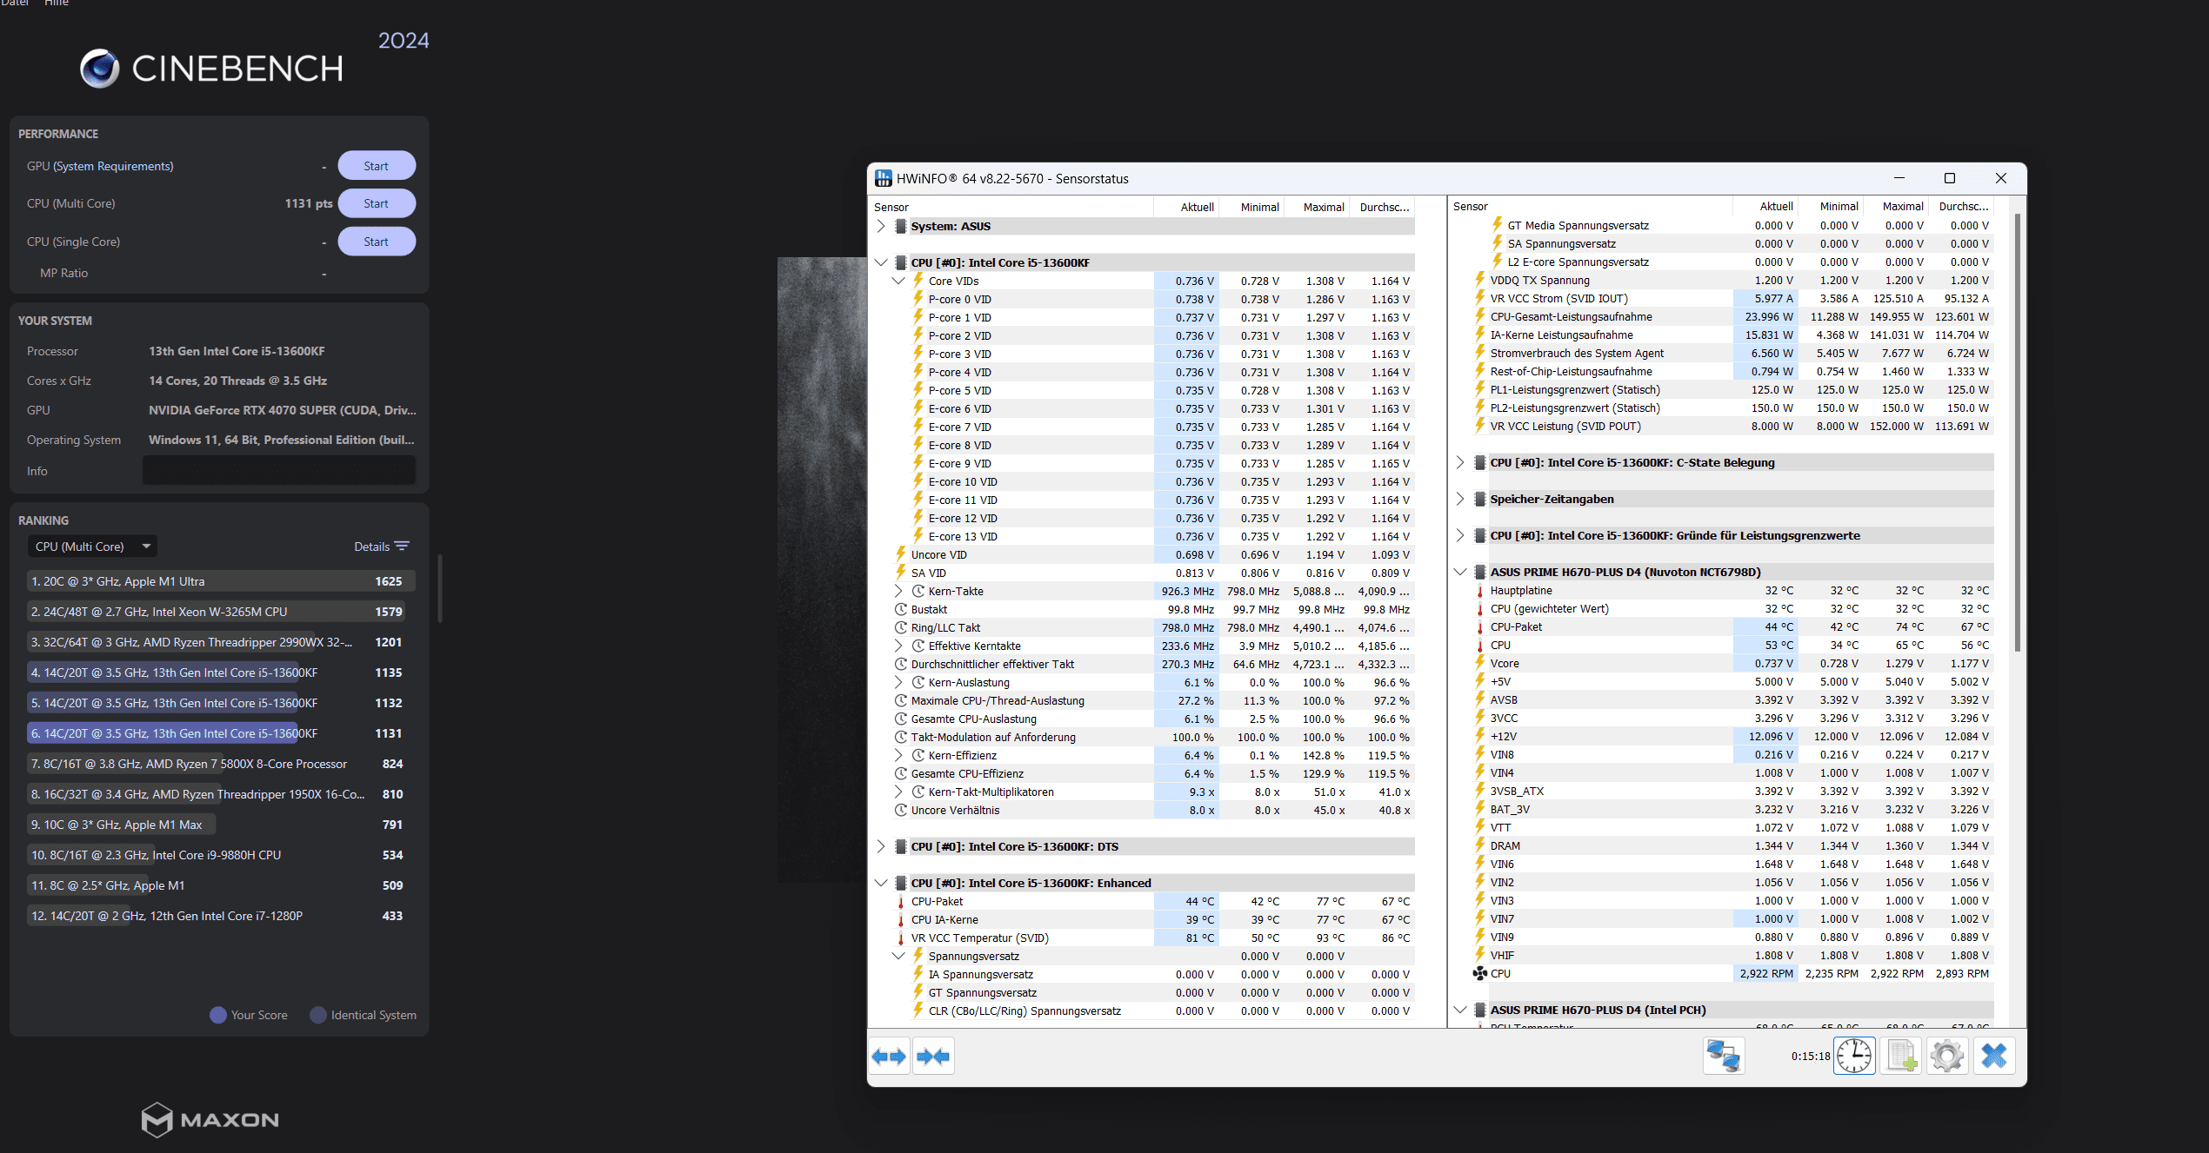
Task: Click the Maxon logo at bottom
Action: point(210,1119)
